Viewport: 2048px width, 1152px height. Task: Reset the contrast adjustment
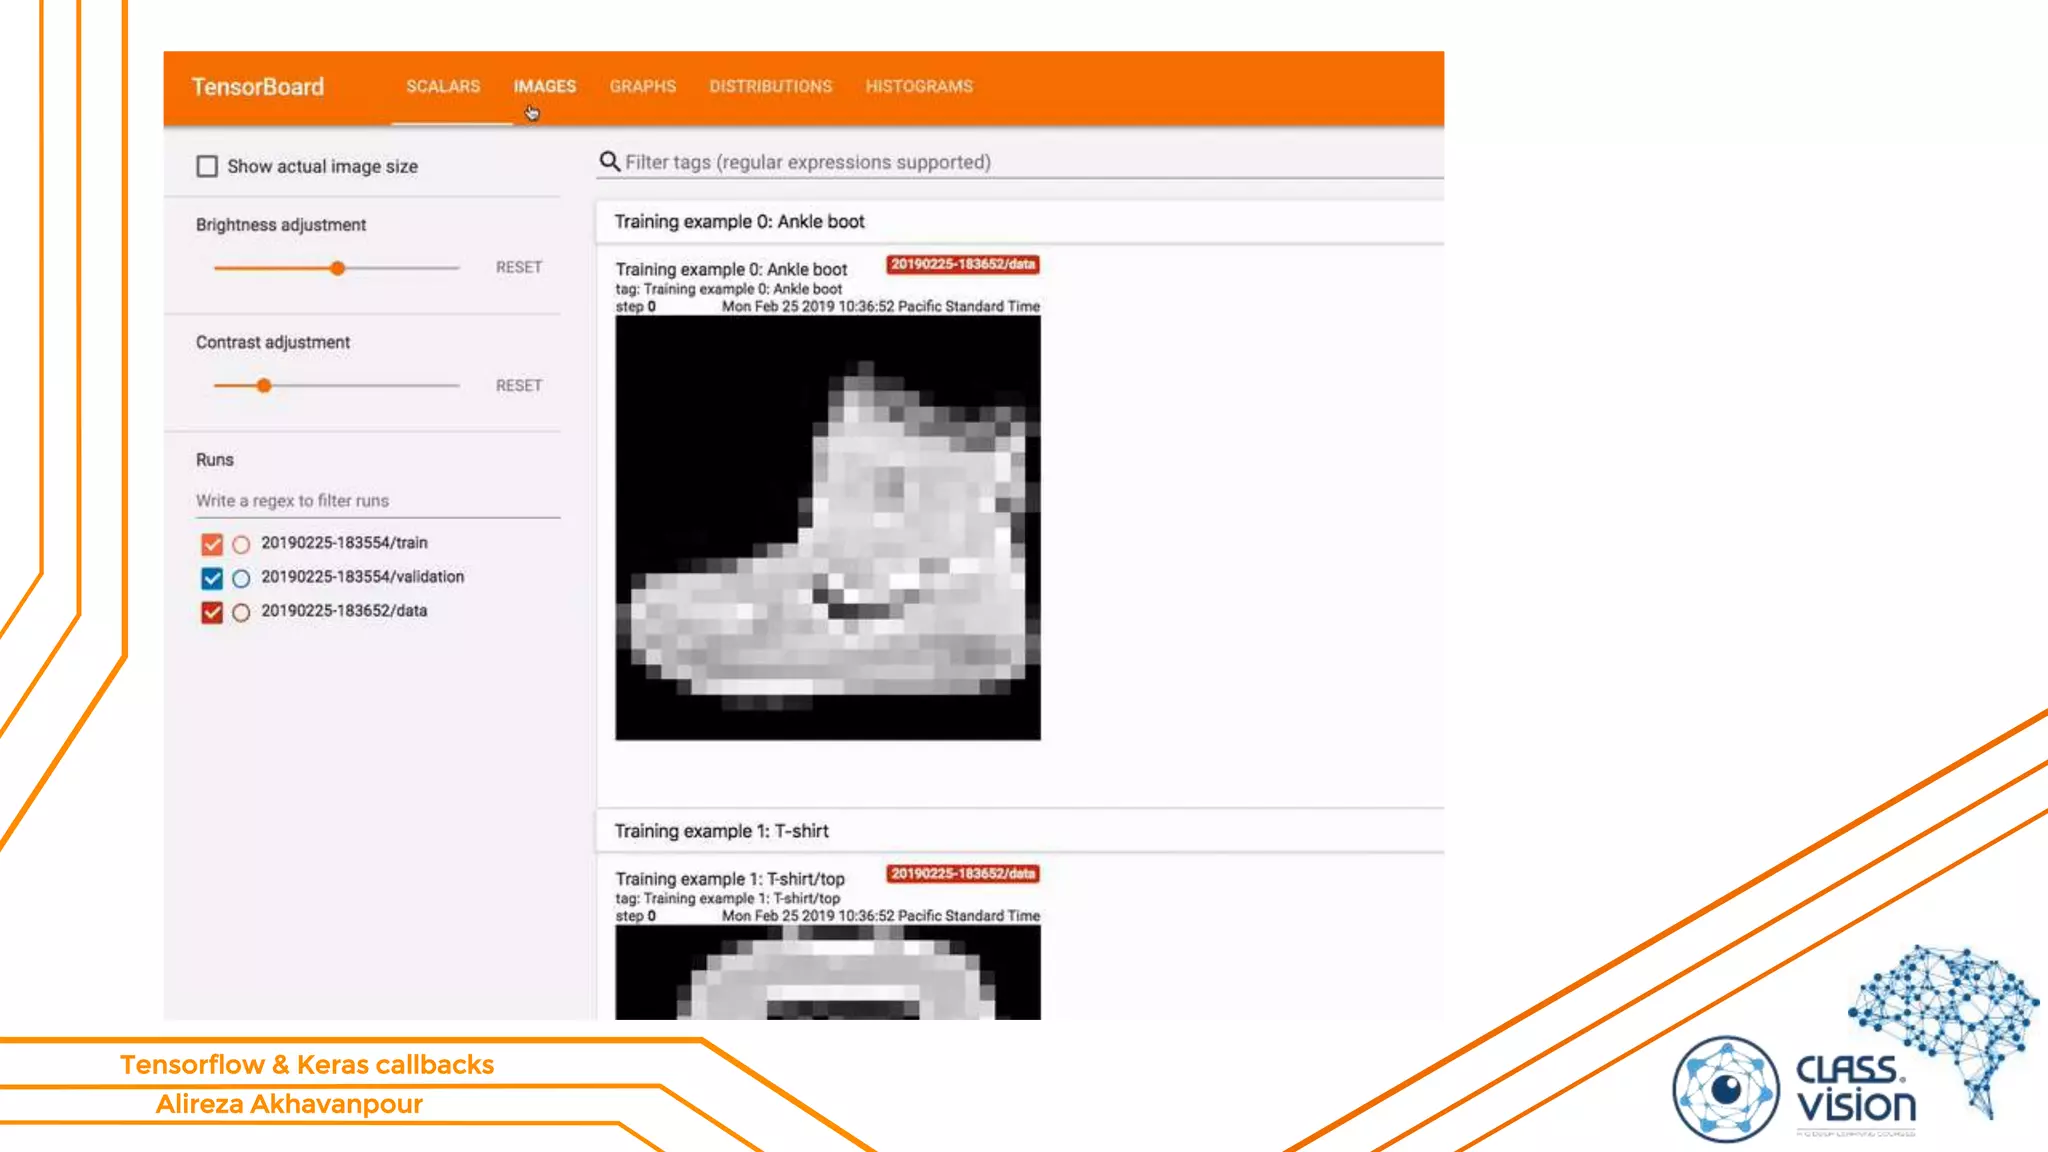click(x=518, y=385)
